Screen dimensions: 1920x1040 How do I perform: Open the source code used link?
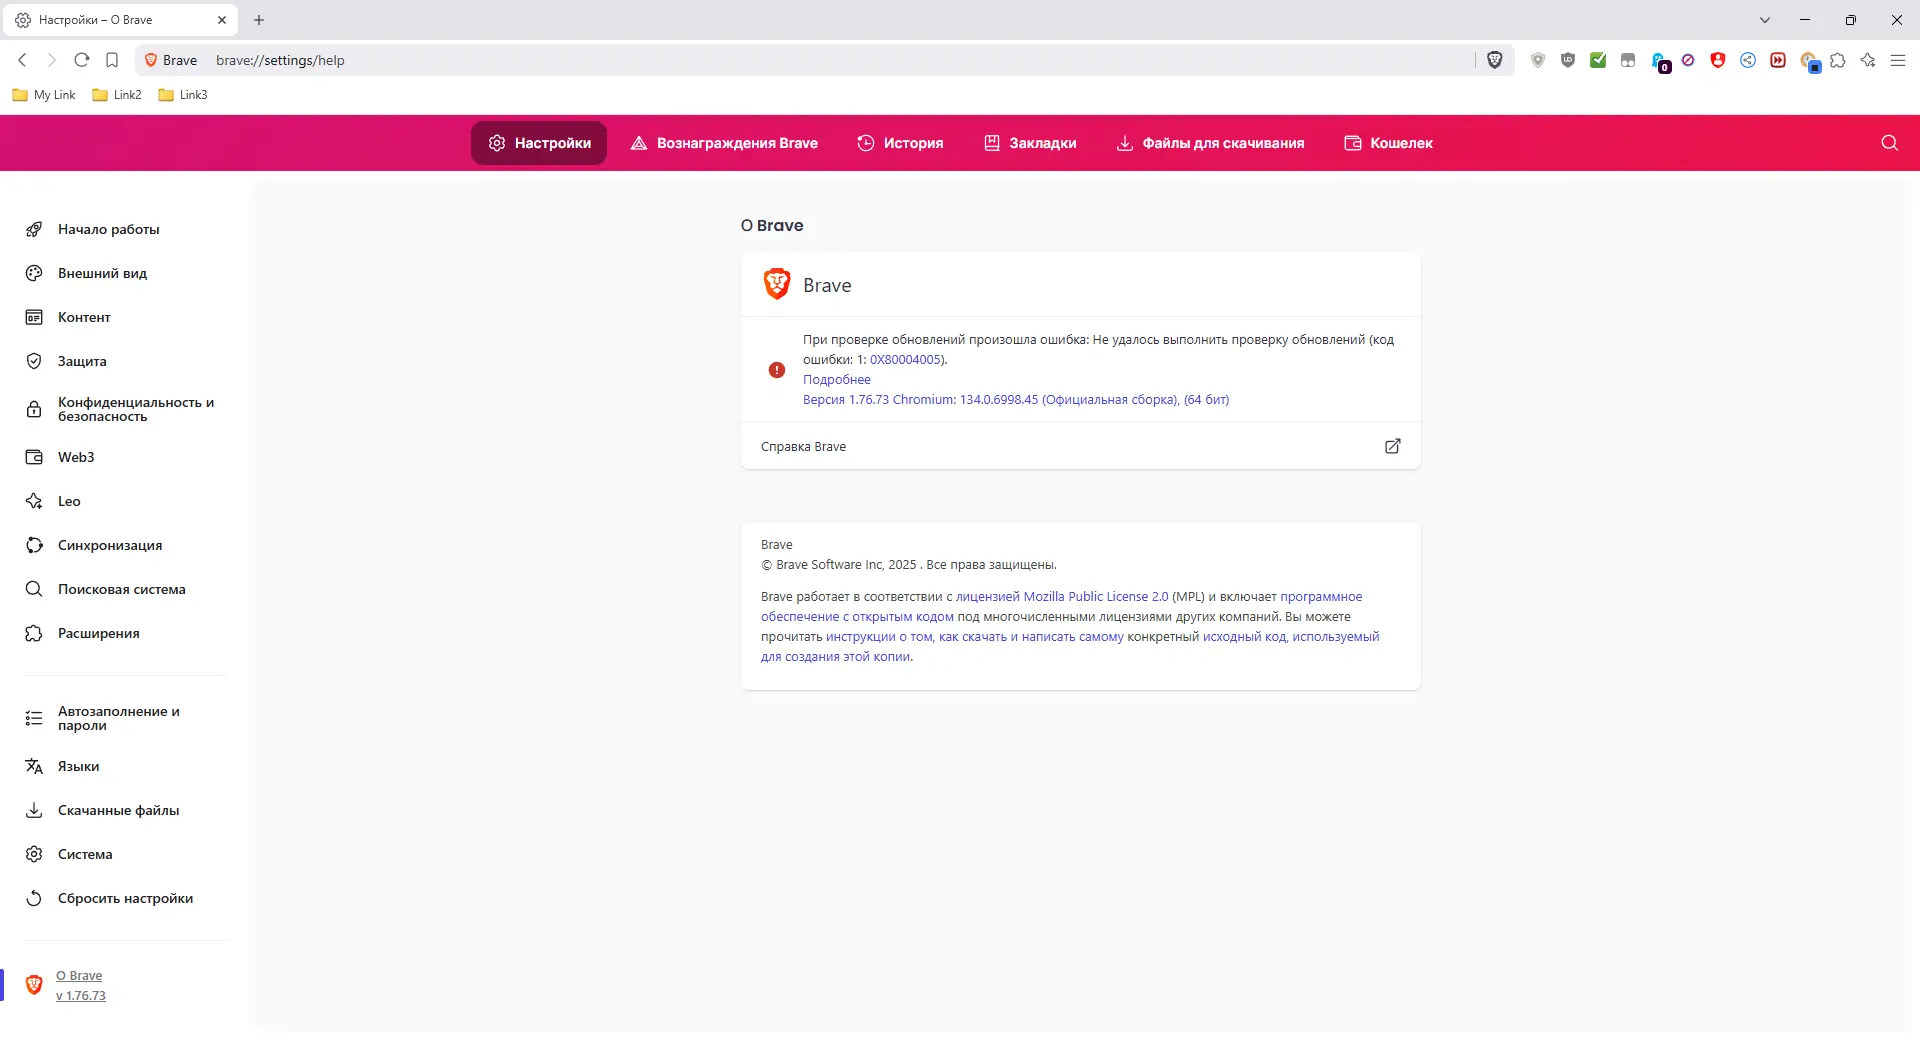(x=1291, y=637)
